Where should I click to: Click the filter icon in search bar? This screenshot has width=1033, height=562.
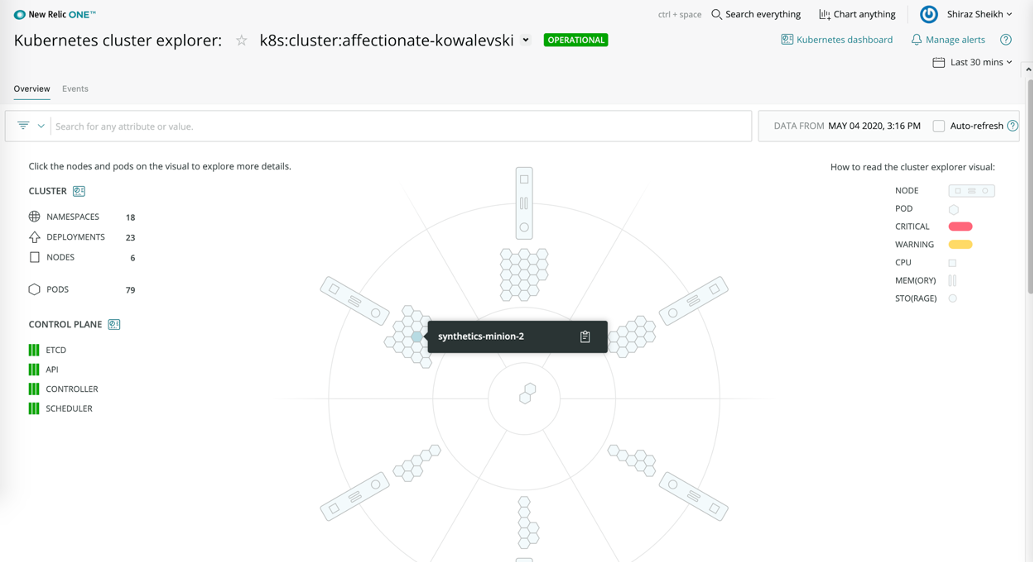point(23,125)
